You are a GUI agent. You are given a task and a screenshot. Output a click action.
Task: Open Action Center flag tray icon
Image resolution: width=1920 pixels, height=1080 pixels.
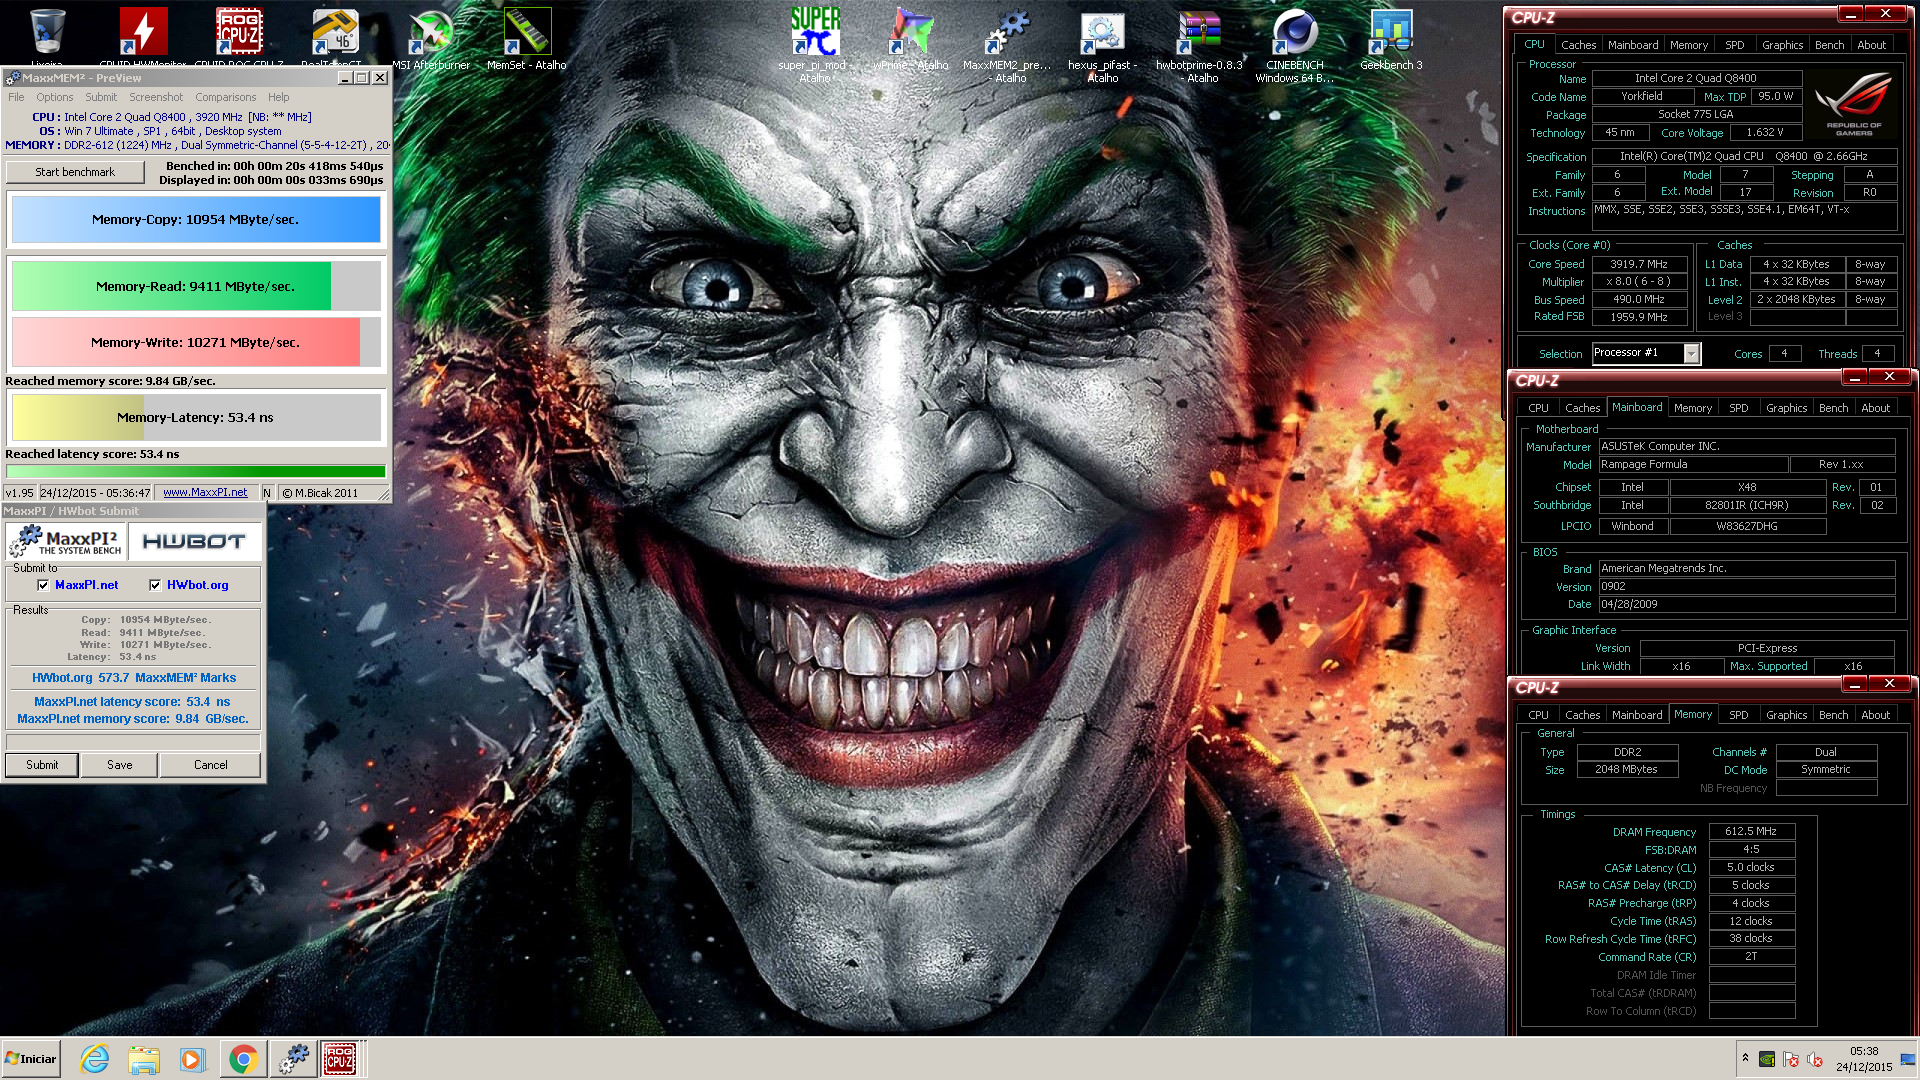[1791, 1059]
